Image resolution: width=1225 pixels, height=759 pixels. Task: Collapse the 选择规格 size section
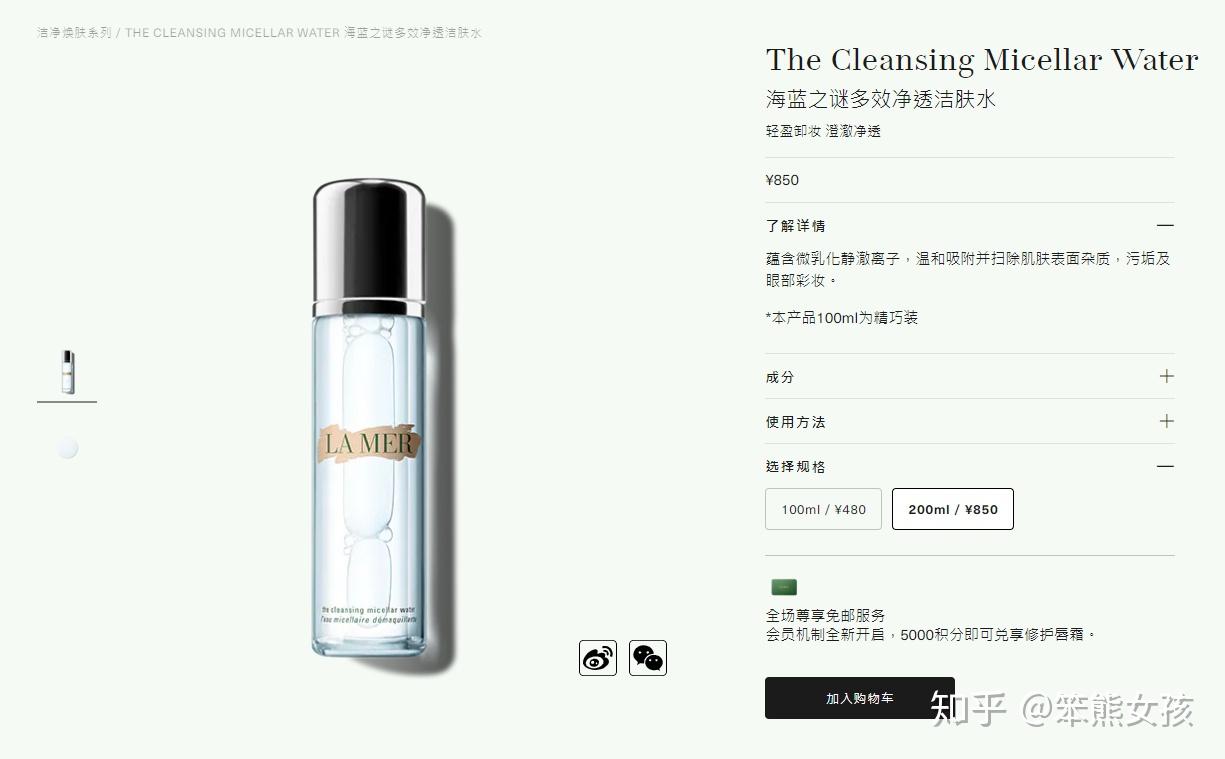click(970, 467)
